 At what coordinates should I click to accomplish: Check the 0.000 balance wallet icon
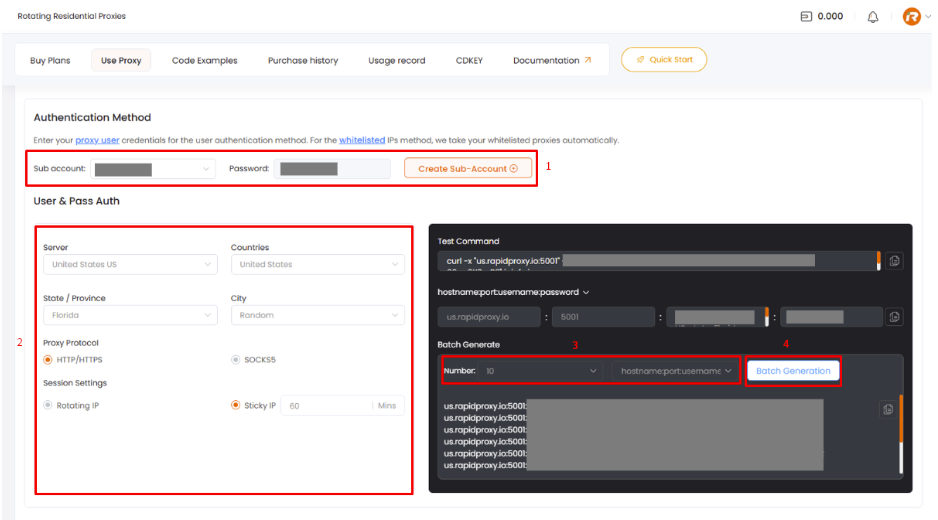point(806,17)
